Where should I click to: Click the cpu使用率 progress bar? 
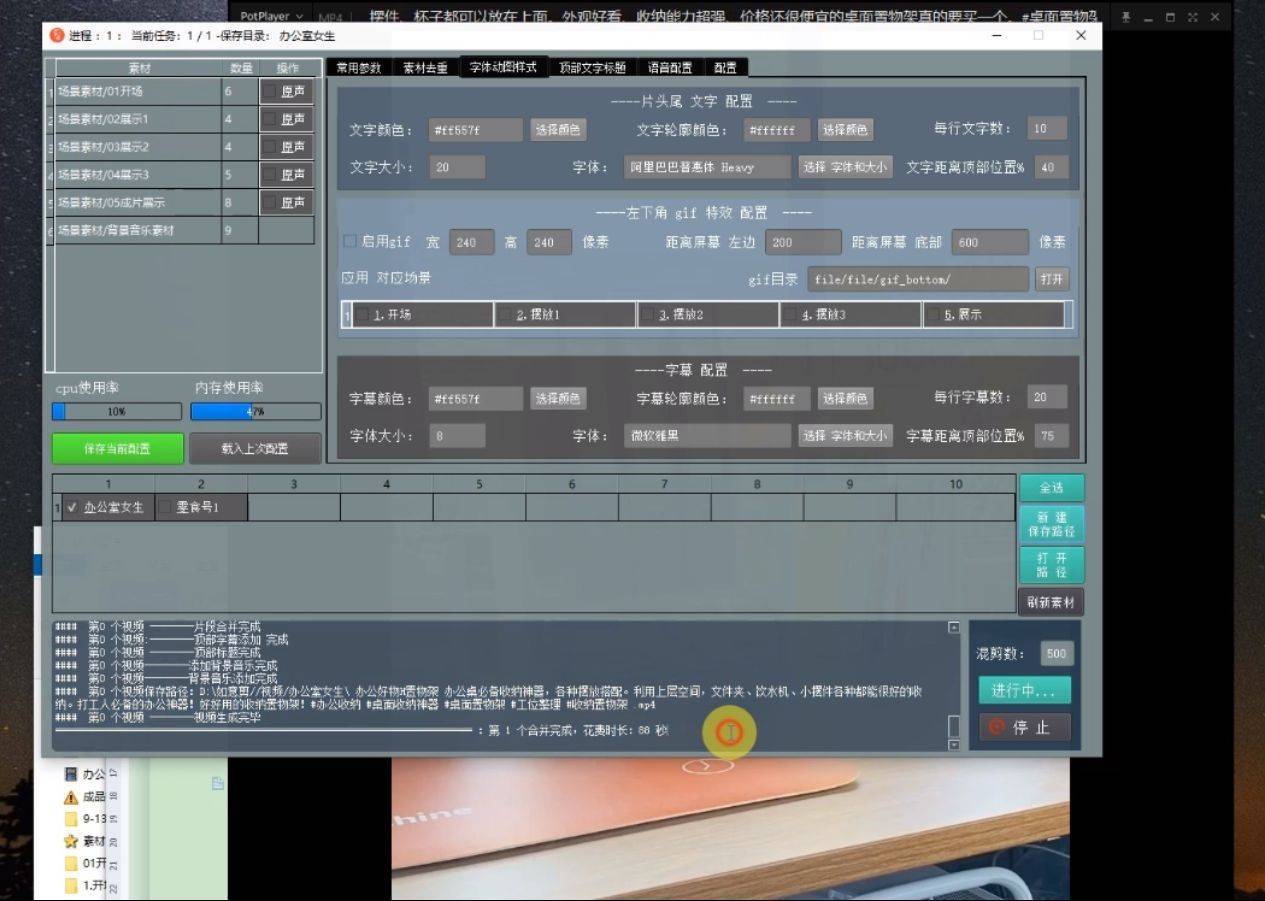coord(117,411)
